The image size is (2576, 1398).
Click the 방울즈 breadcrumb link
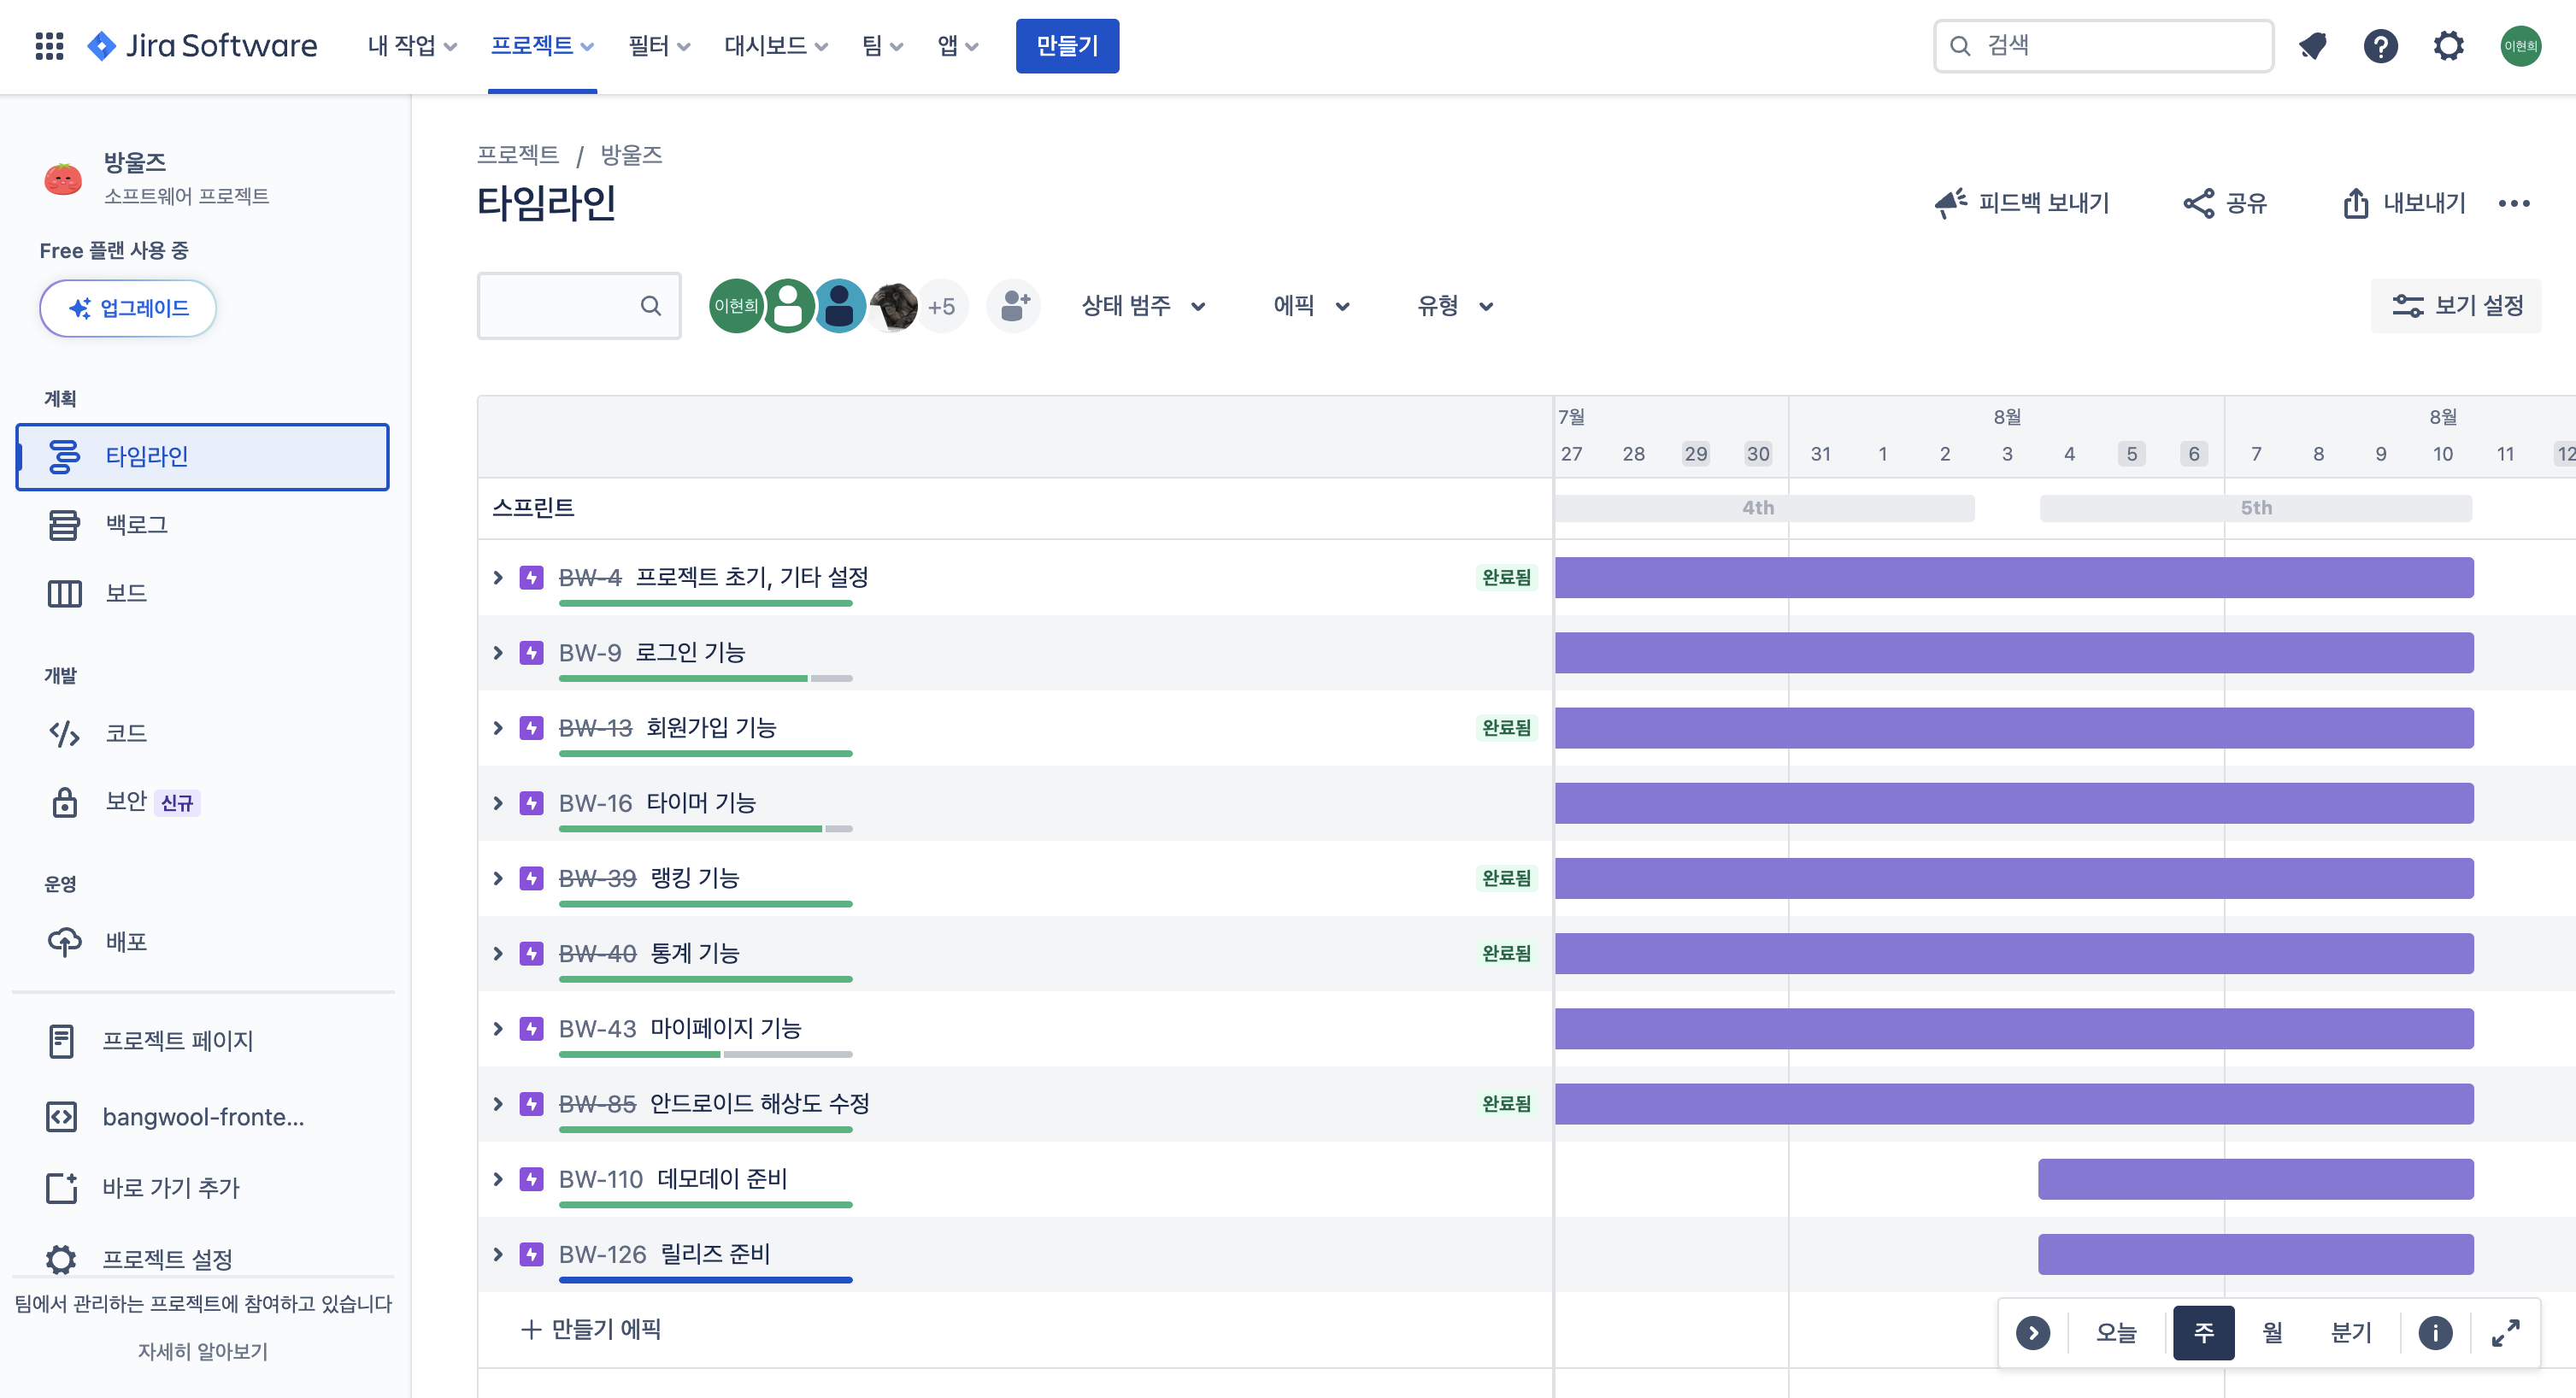(631, 155)
